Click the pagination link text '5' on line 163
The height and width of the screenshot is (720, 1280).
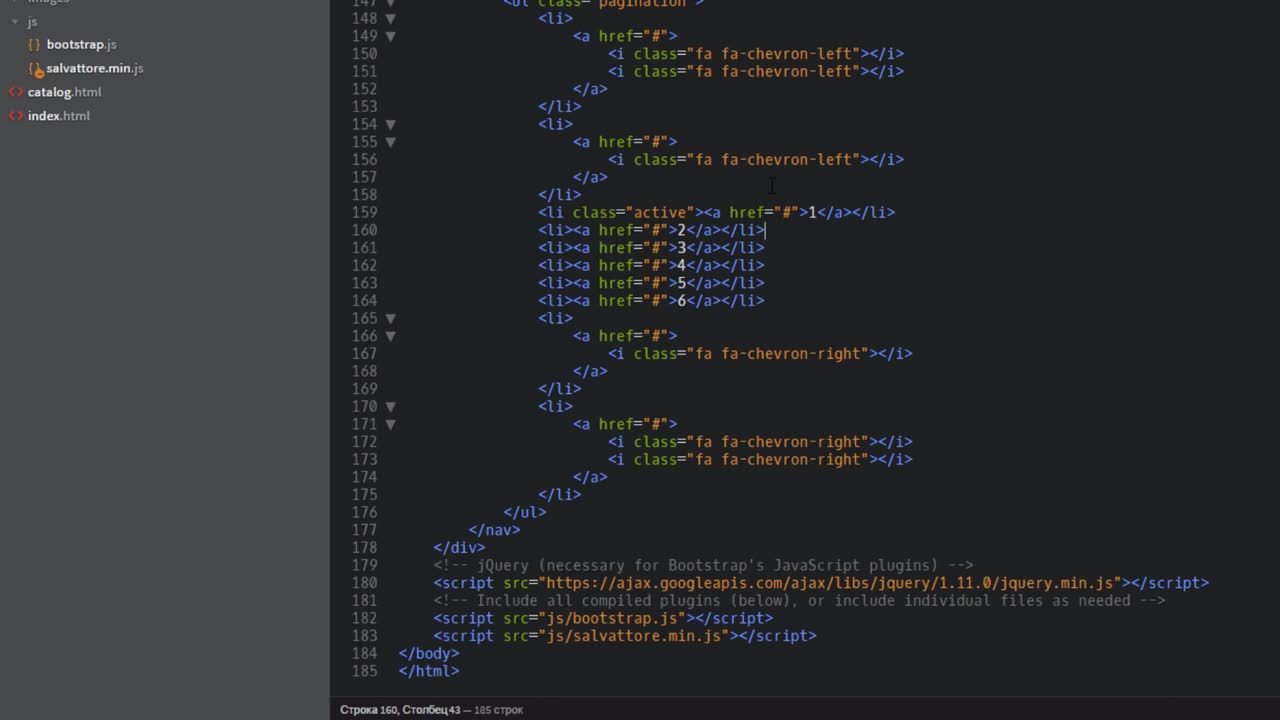[x=681, y=283]
